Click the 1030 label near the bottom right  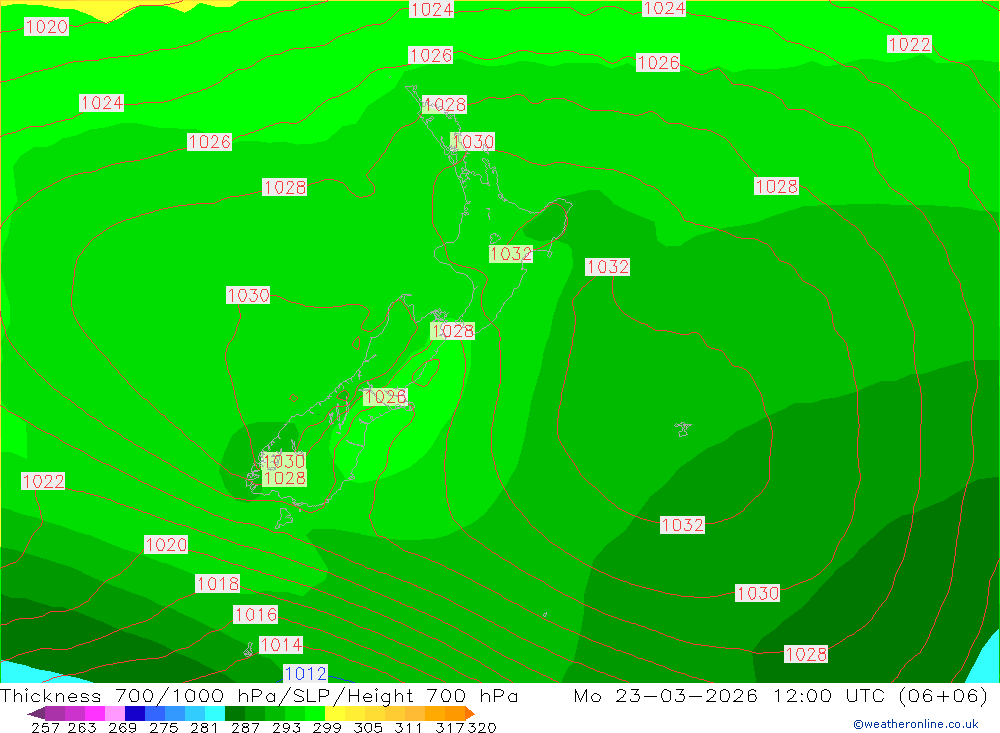pyautogui.click(x=757, y=593)
